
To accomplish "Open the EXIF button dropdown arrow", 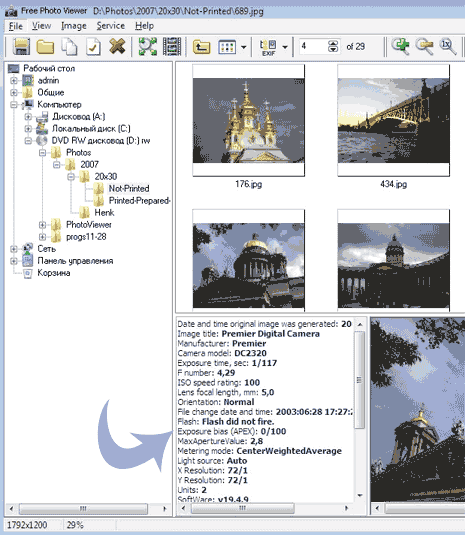I will pyautogui.click(x=285, y=47).
